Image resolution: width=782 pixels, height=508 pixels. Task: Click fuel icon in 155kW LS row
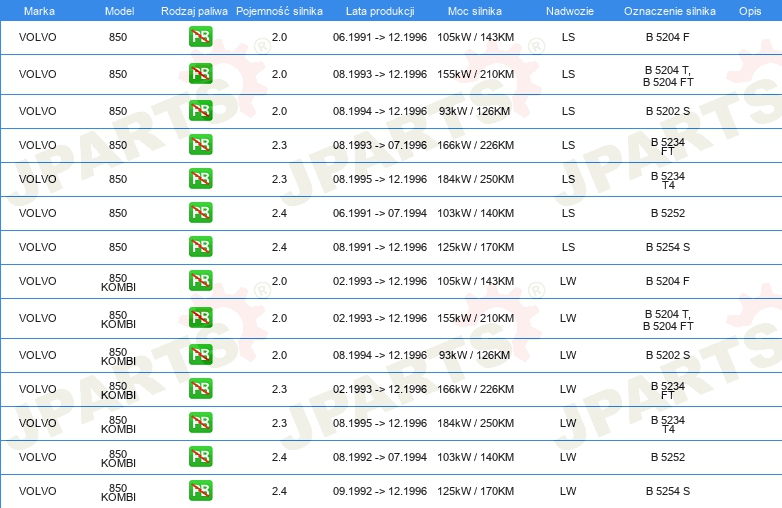pyautogui.click(x=200, y=74)
